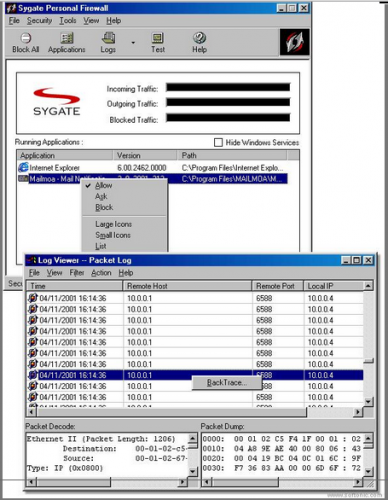
Task: Select List in the context menu
Action: 101,246
